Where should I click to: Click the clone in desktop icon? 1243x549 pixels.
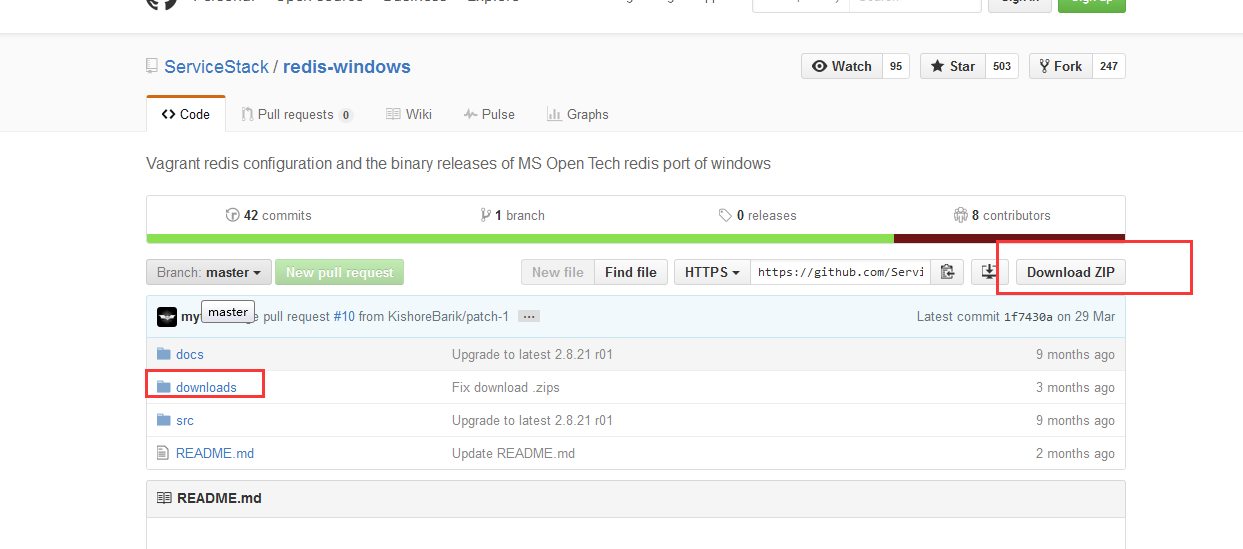coord(989,272)
